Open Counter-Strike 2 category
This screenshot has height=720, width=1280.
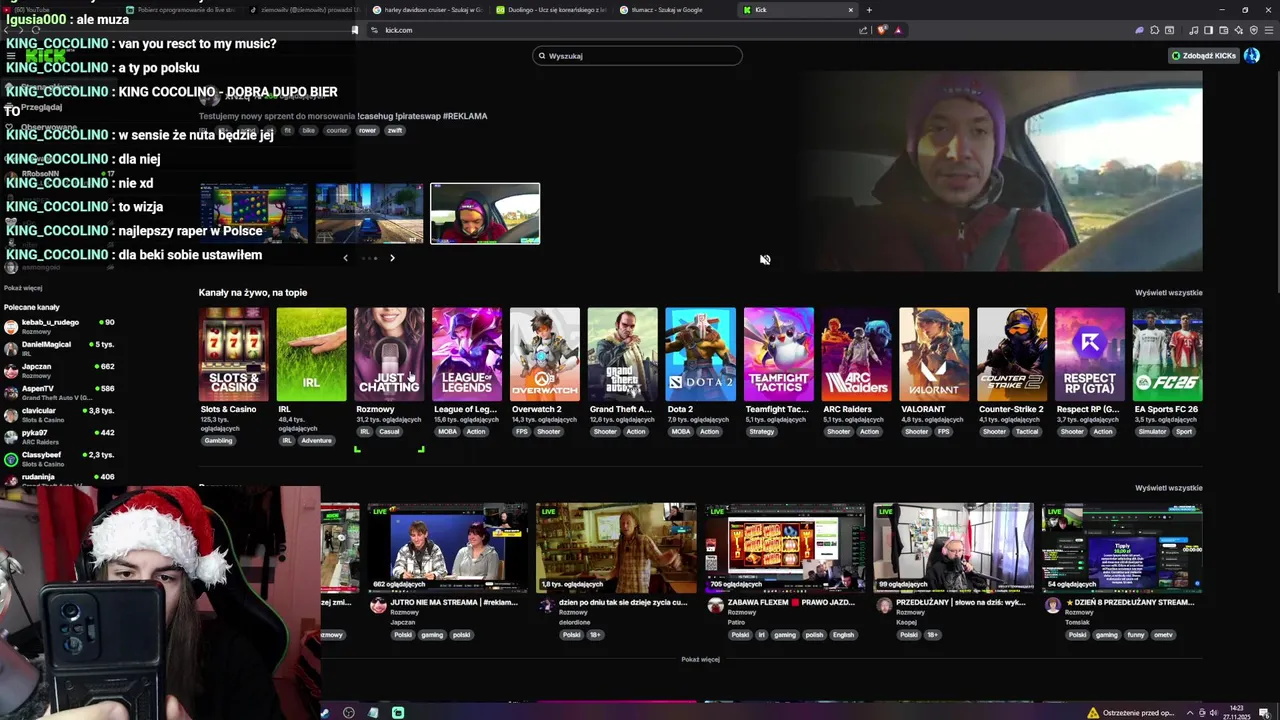click(x=1012, y=354)
